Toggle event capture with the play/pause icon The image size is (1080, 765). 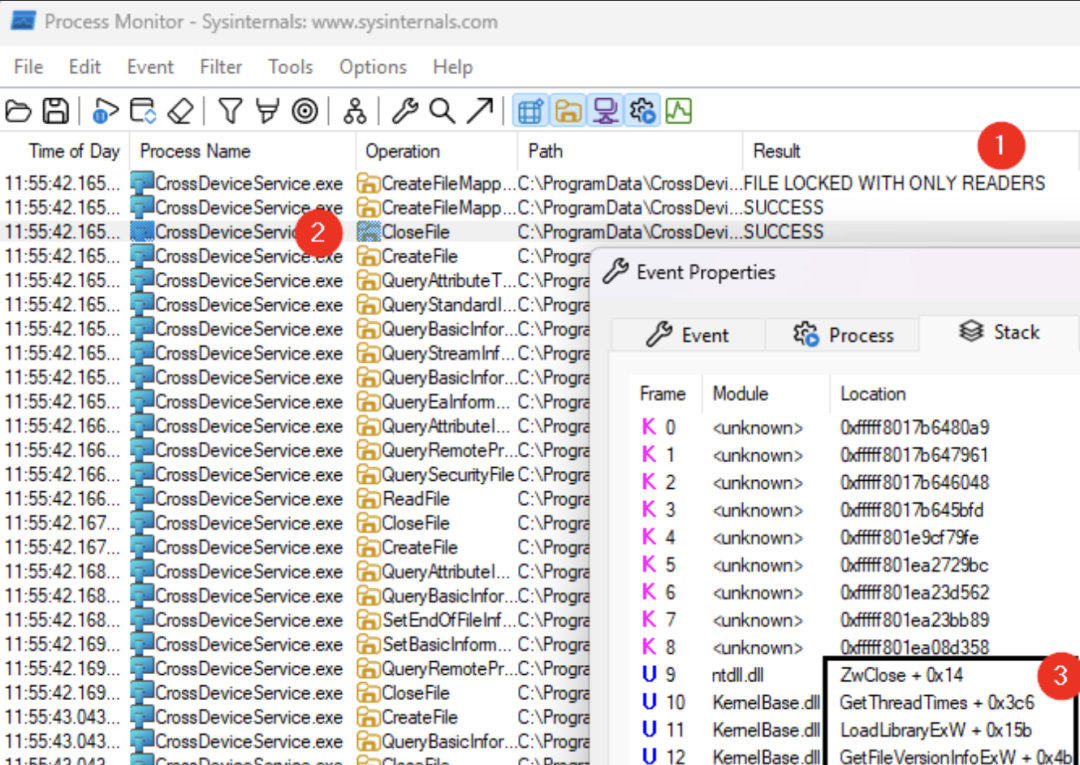tap(105, 110)
